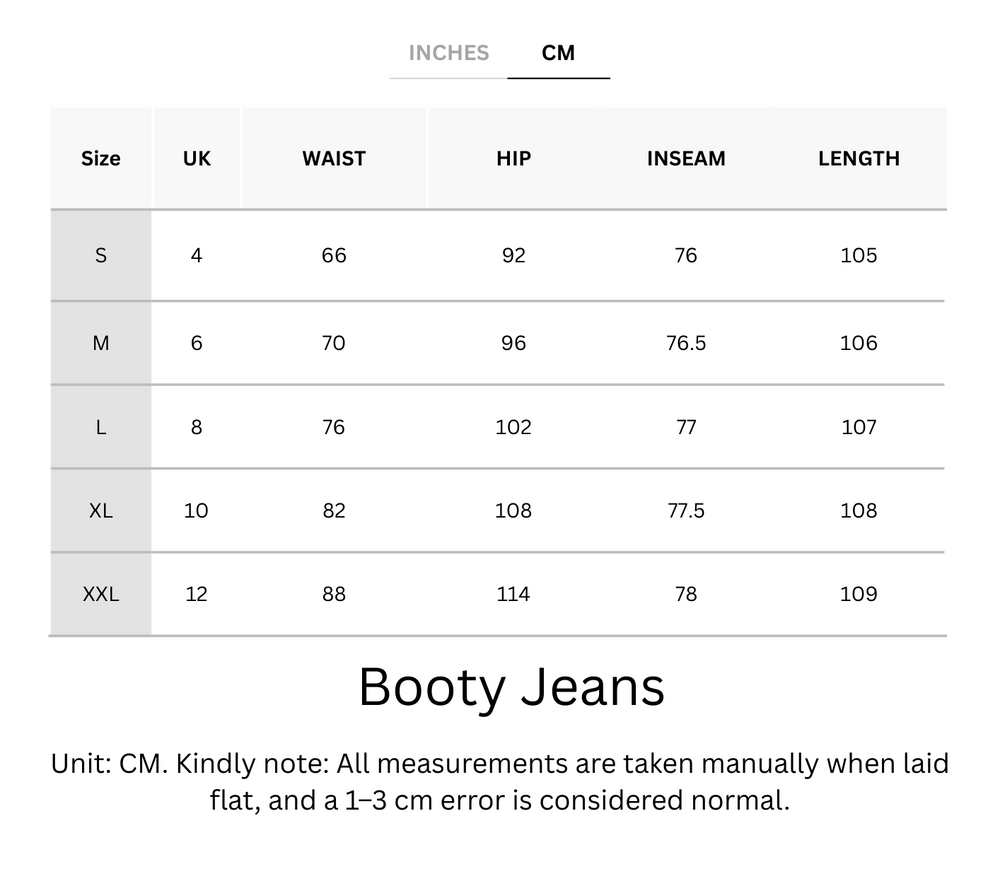
Task: Click the UK column header
Action: pos(196,158)
